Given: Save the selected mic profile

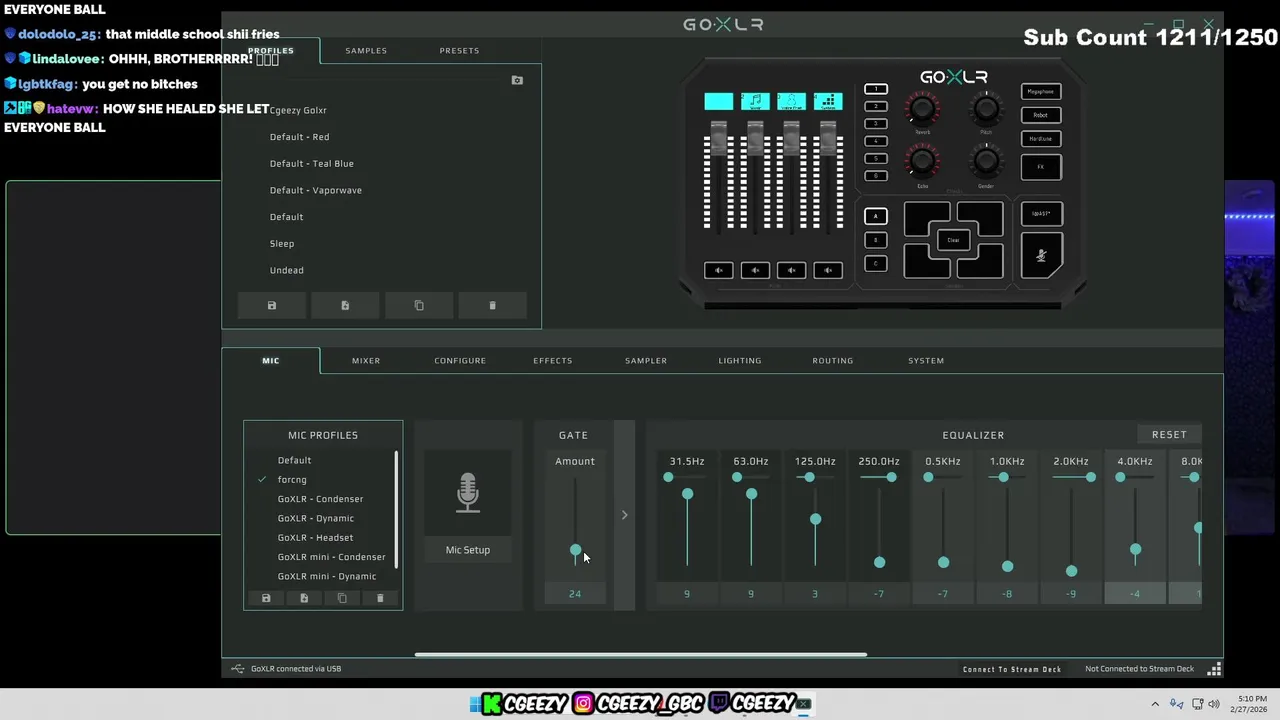Looking at the screenshot, I should (x=266, y=598).
